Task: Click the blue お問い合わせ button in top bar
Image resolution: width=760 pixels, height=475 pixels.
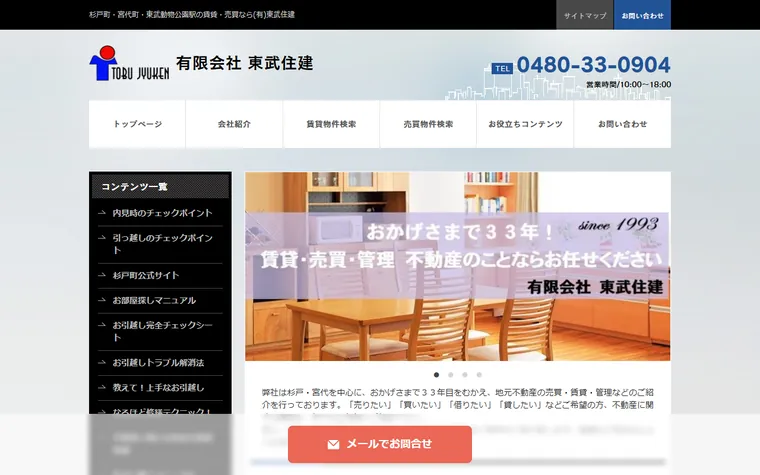Action: click(x=642, y=15)
